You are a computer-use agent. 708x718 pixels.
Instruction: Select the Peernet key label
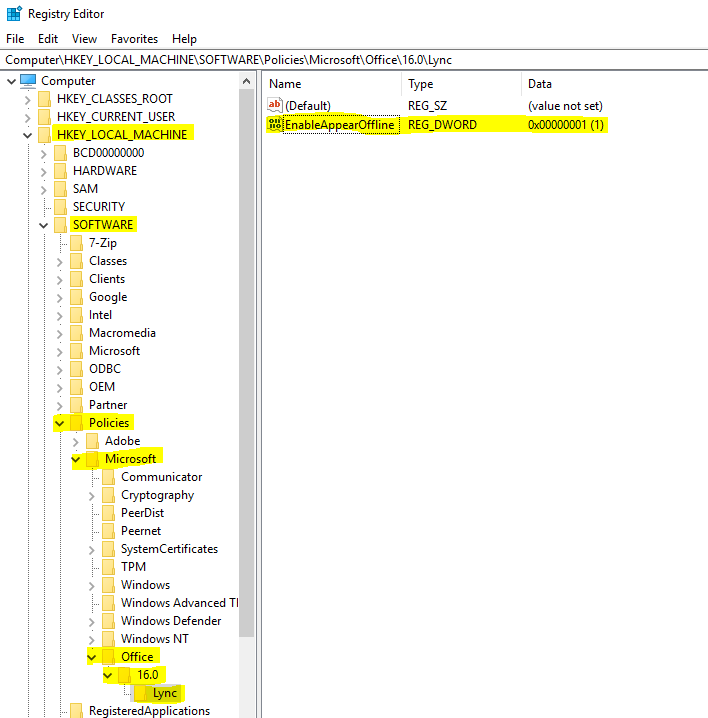click(x=141, y=531)
